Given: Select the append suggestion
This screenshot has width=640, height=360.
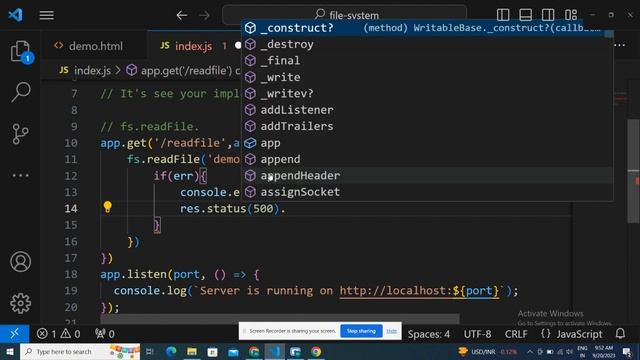Looking at the screenshot, I should [427, 159].
